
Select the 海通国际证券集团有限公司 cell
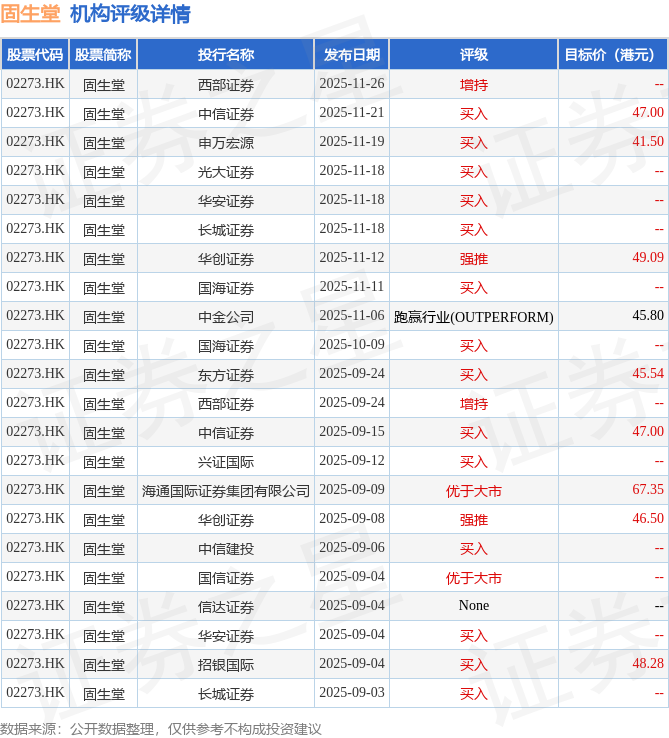(x=226, y=491)
